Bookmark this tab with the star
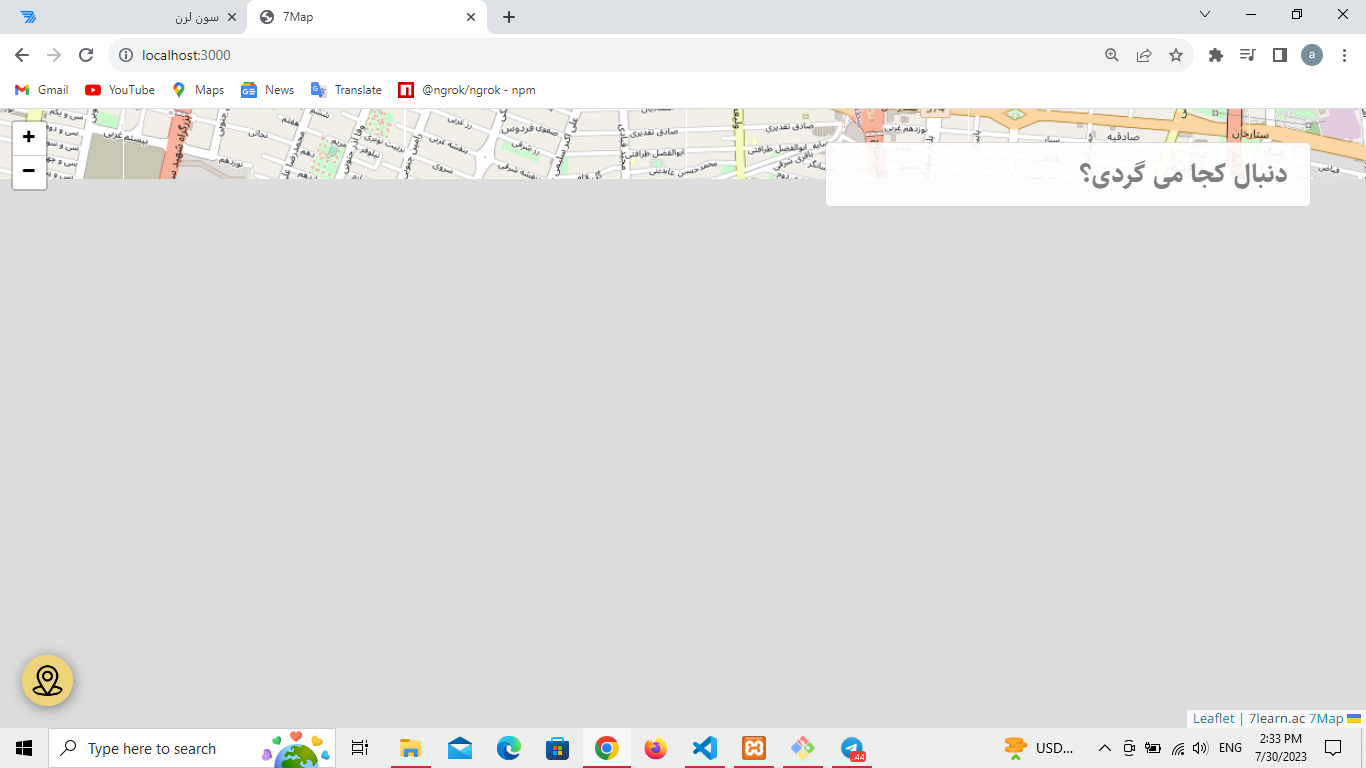The image size is (1366, 768). click(1176, 55)
